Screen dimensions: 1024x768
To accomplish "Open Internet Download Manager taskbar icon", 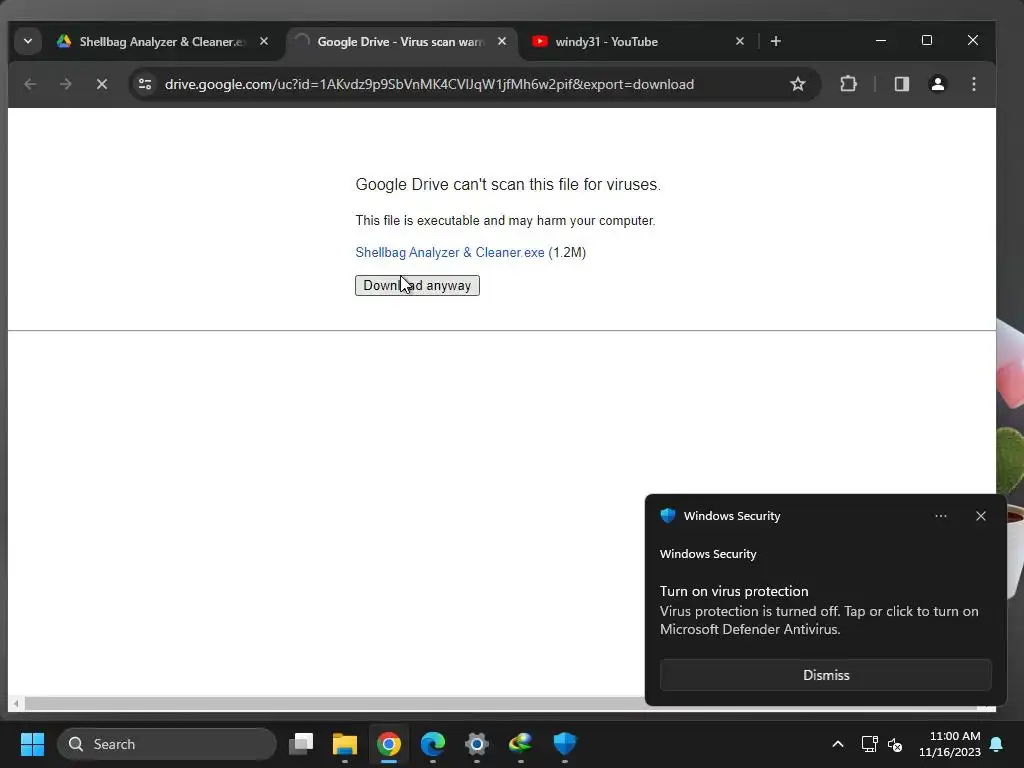I will [x=520, y=744].
